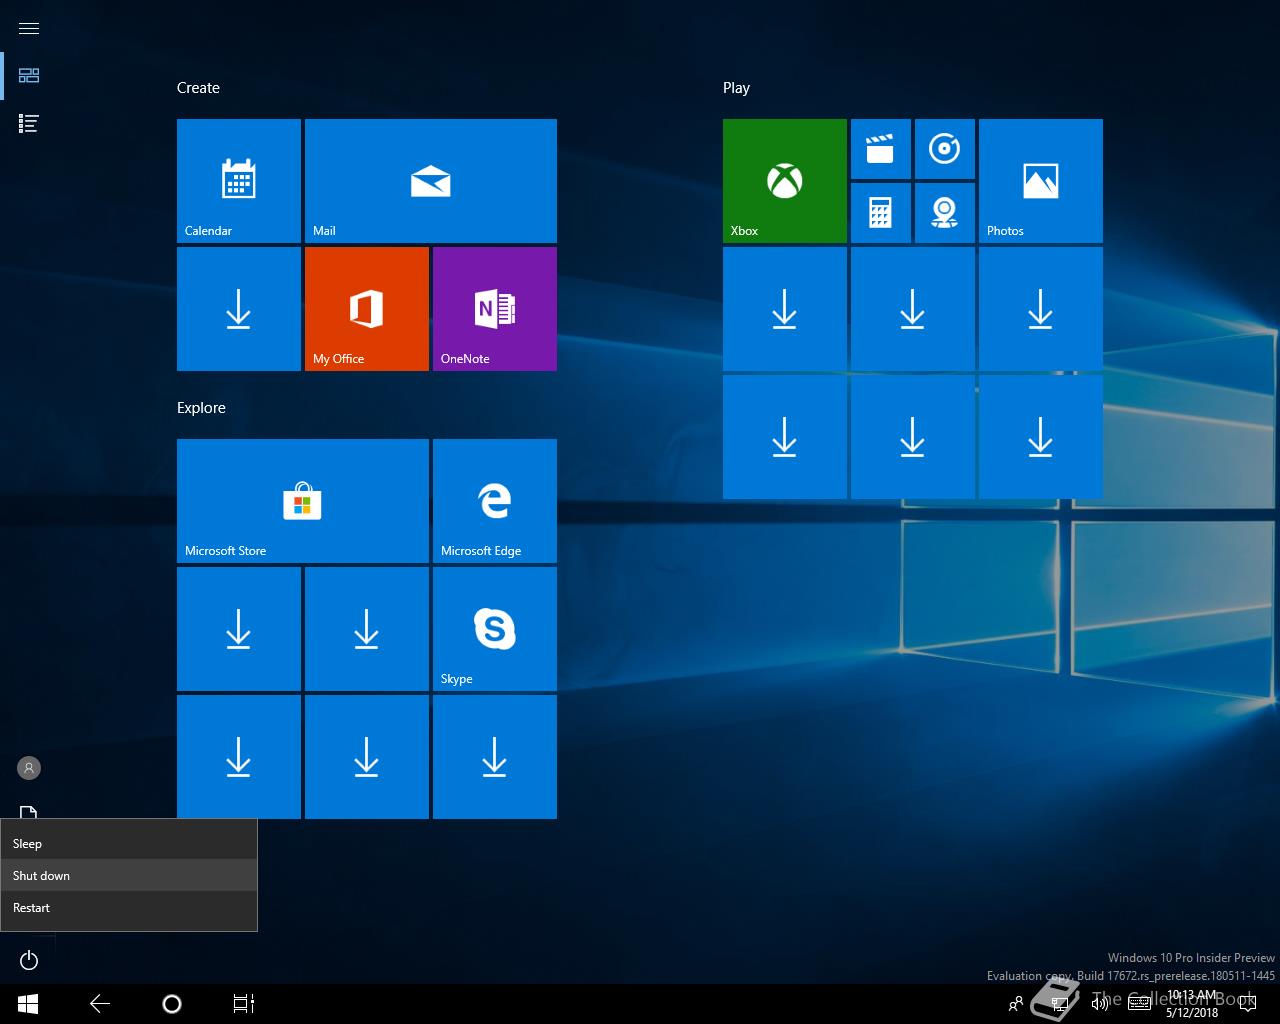Click the Power button icon
Viewport: 1280px width, 1024px height.
tap(29, 960)
